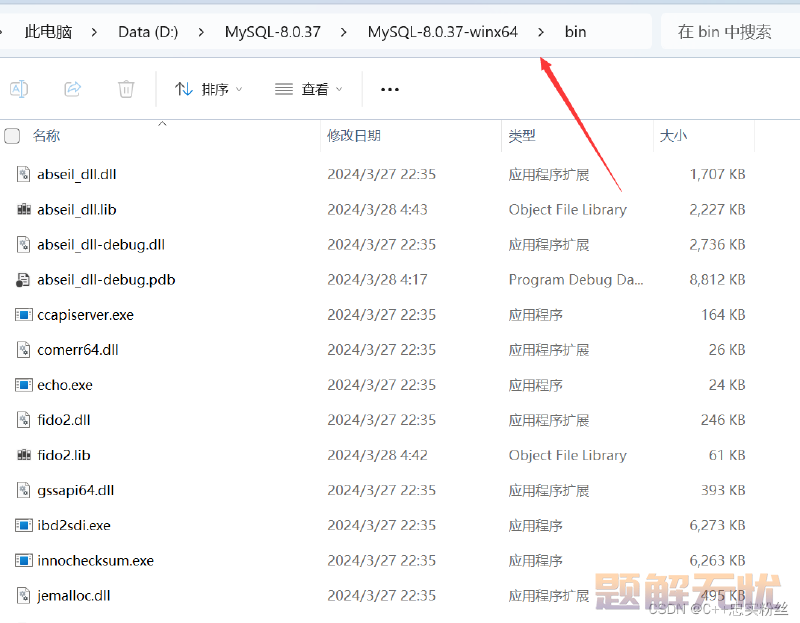The image size is (800, 623).
Task: Click the 2024/3/28 4:43 date cell
Action: tap(378, 210)
